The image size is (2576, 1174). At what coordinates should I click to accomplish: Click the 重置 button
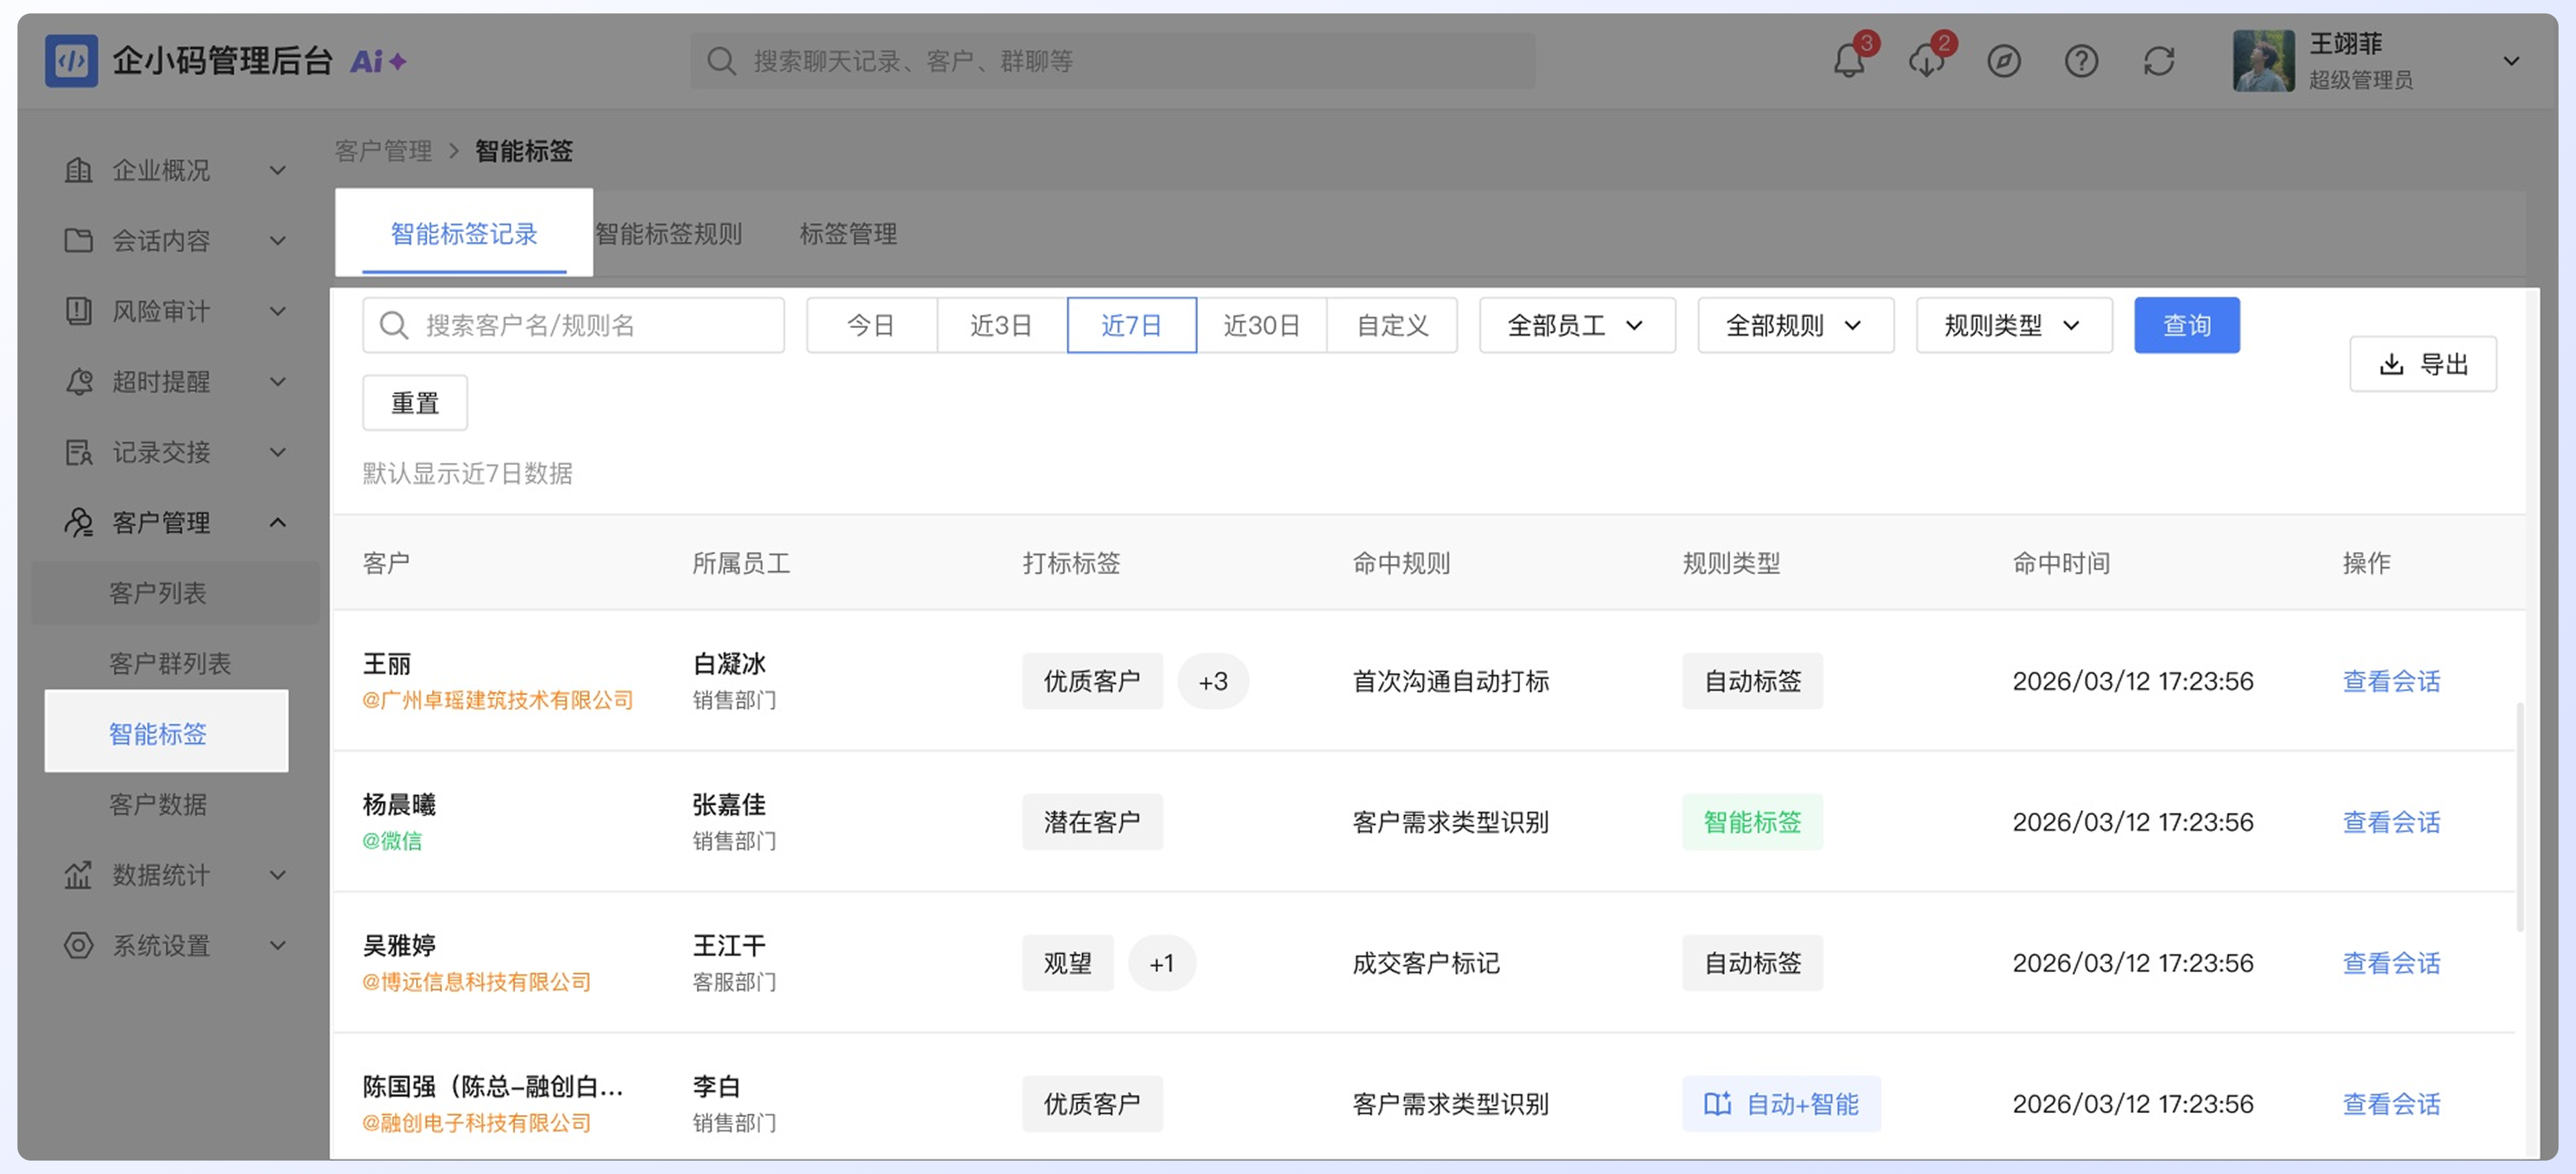(415, 403)
